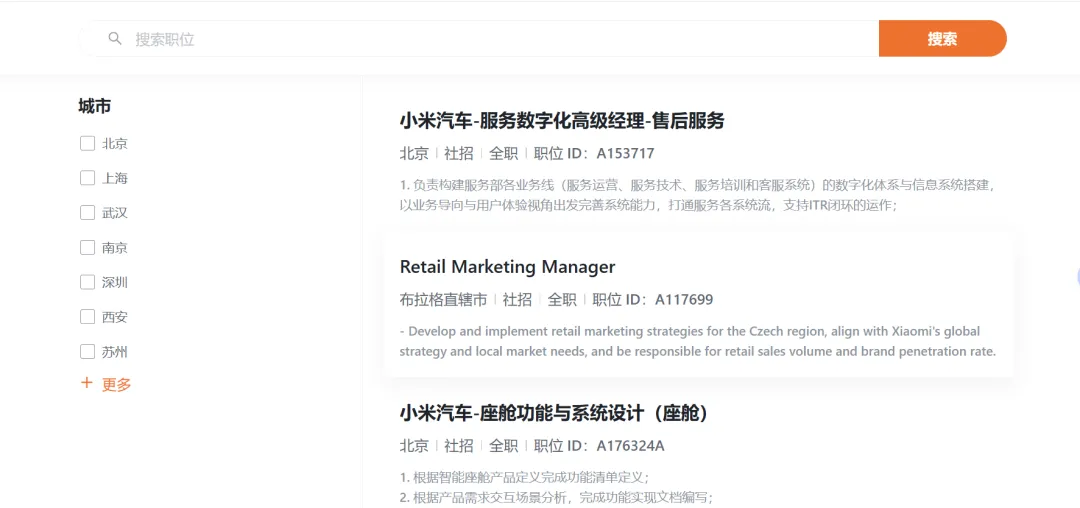Click job ID text A153717
1080x508 pixels.
tap(625, 154)
